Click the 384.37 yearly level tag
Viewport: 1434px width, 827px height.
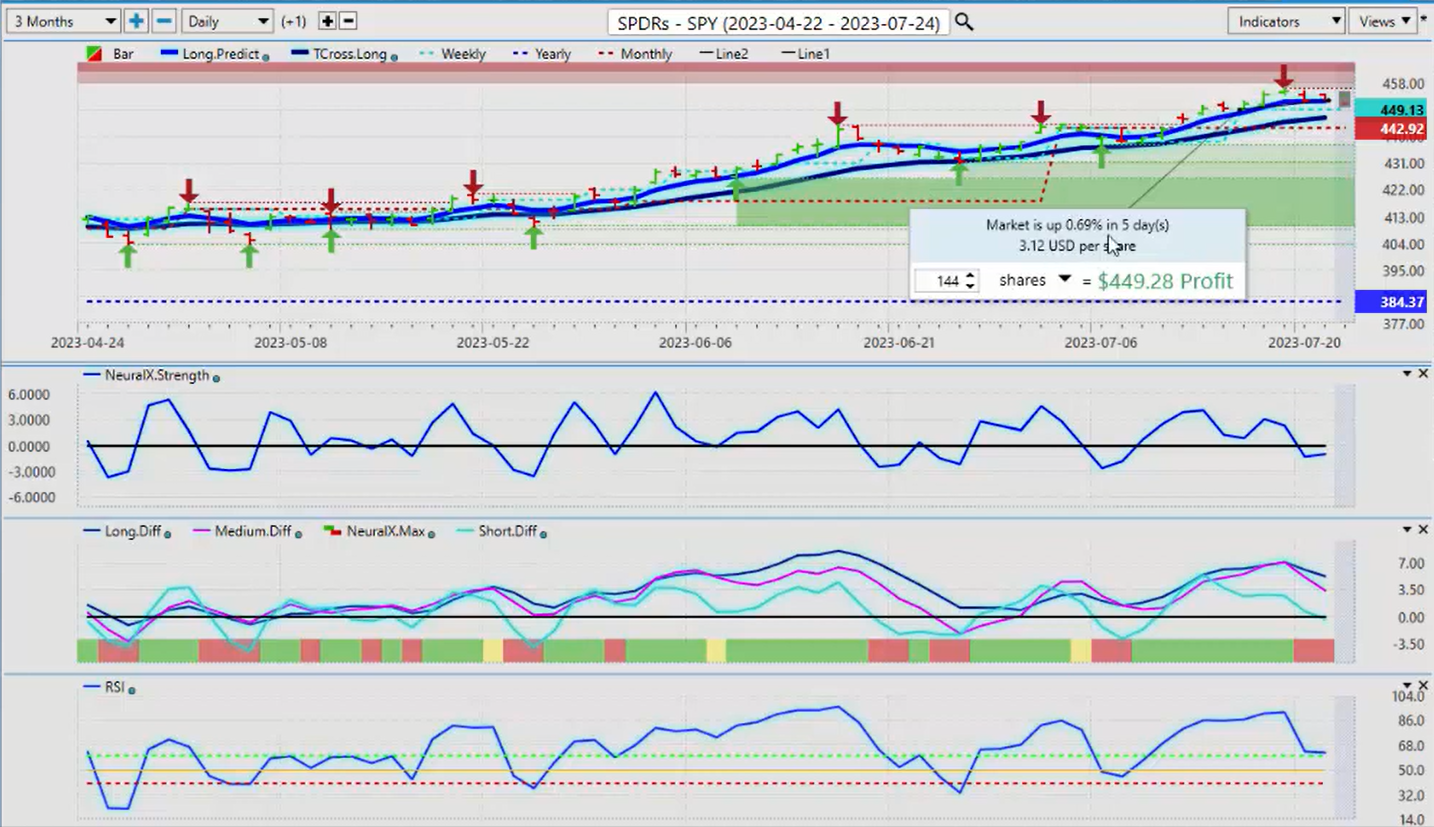pyautogui.click(x=1392, y=301)
